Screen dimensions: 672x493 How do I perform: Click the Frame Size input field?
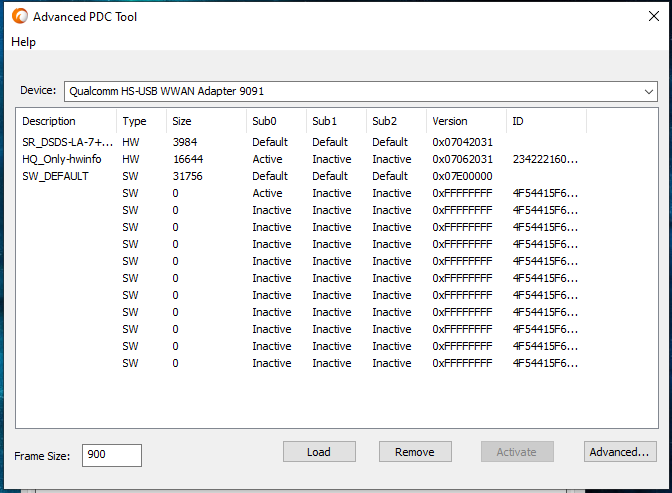111,455
